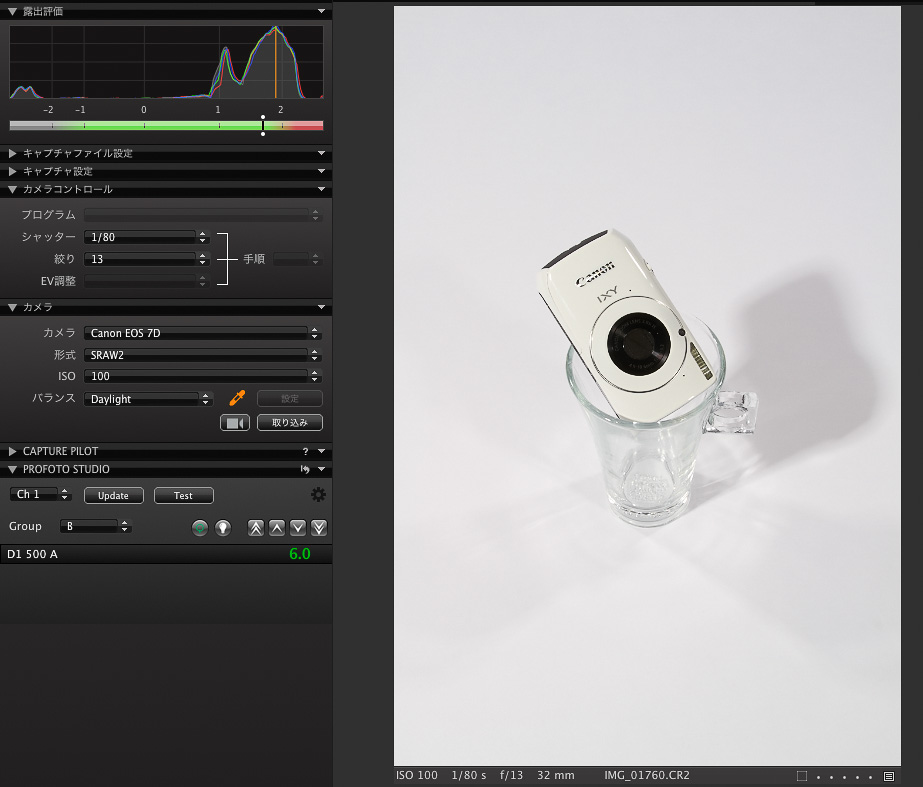Click the exposure evaluation meter bar
Viewport: 923px width, 787px height.
click(x=166, y=126)
